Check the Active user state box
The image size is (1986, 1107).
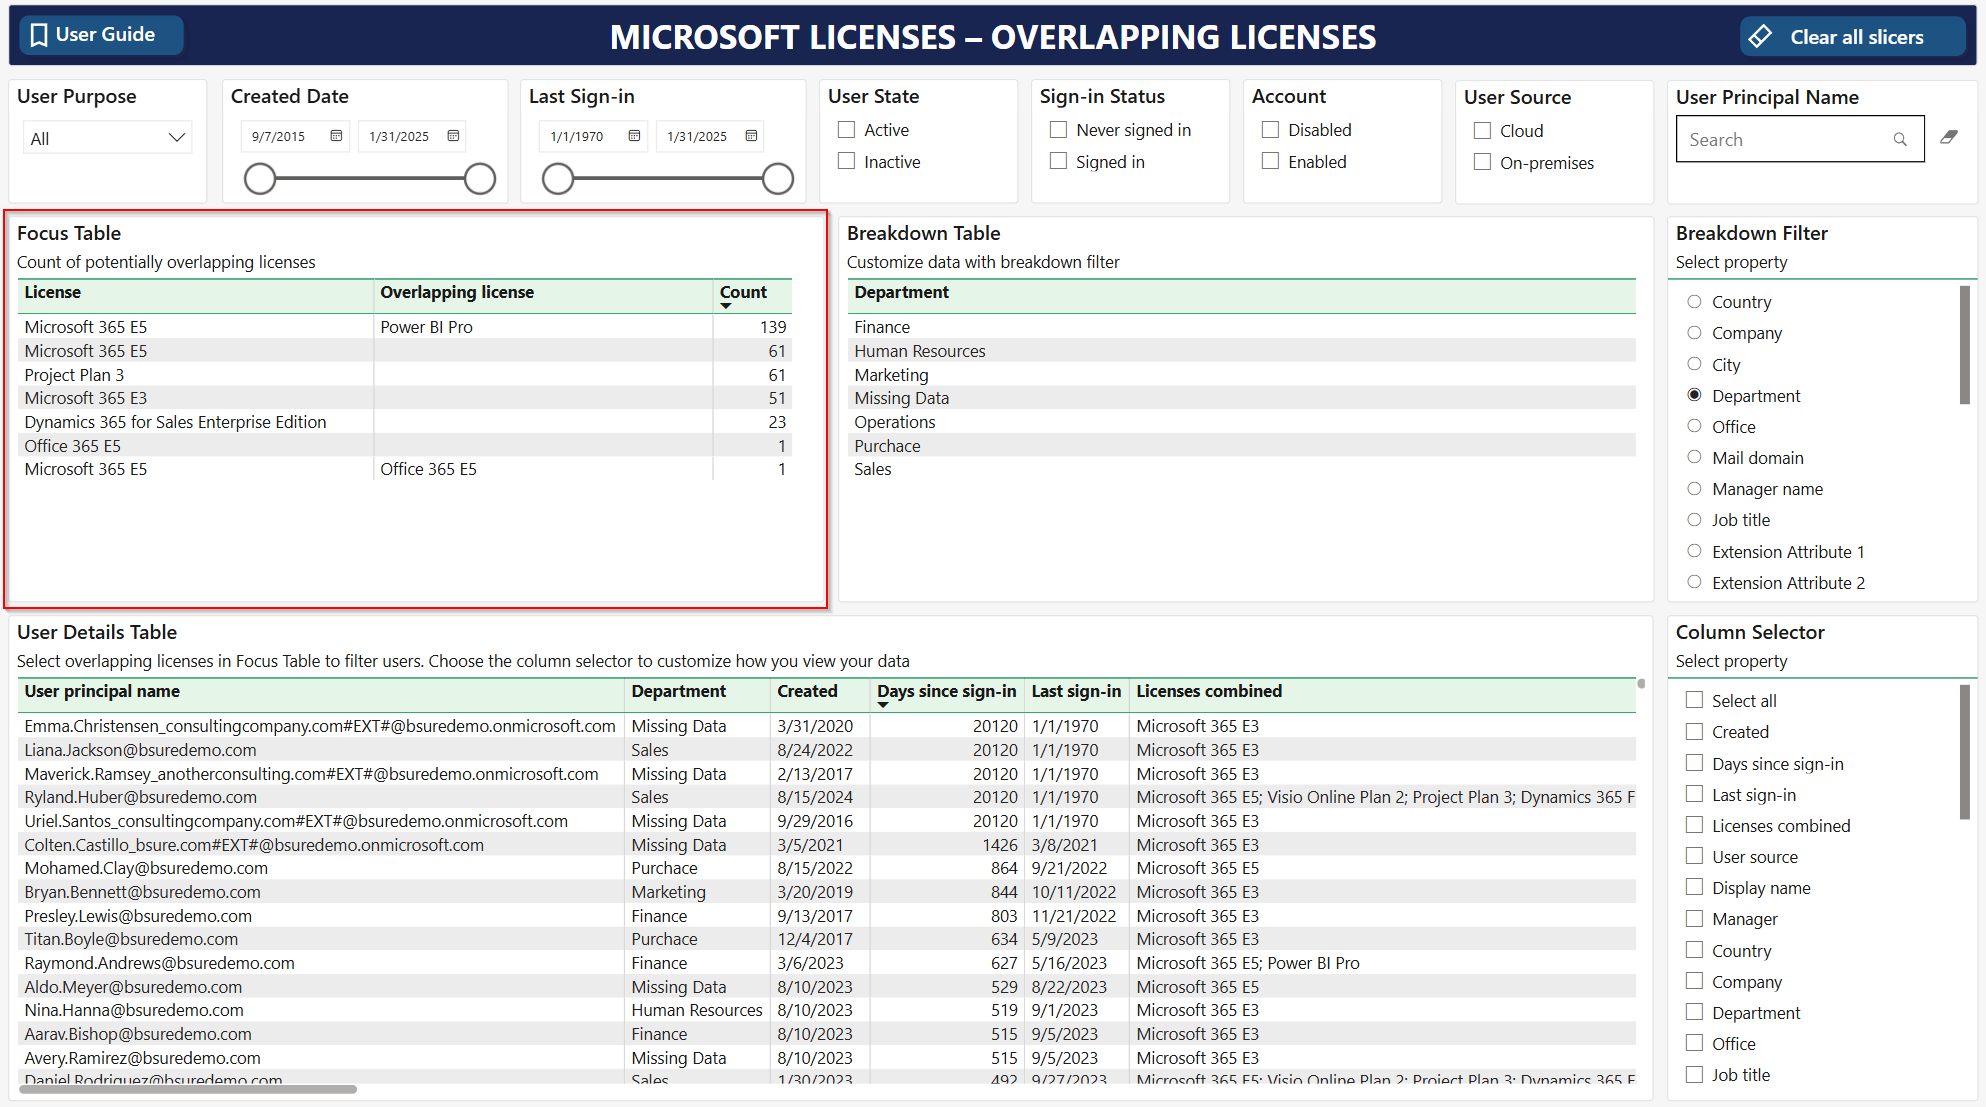(847, 130)
